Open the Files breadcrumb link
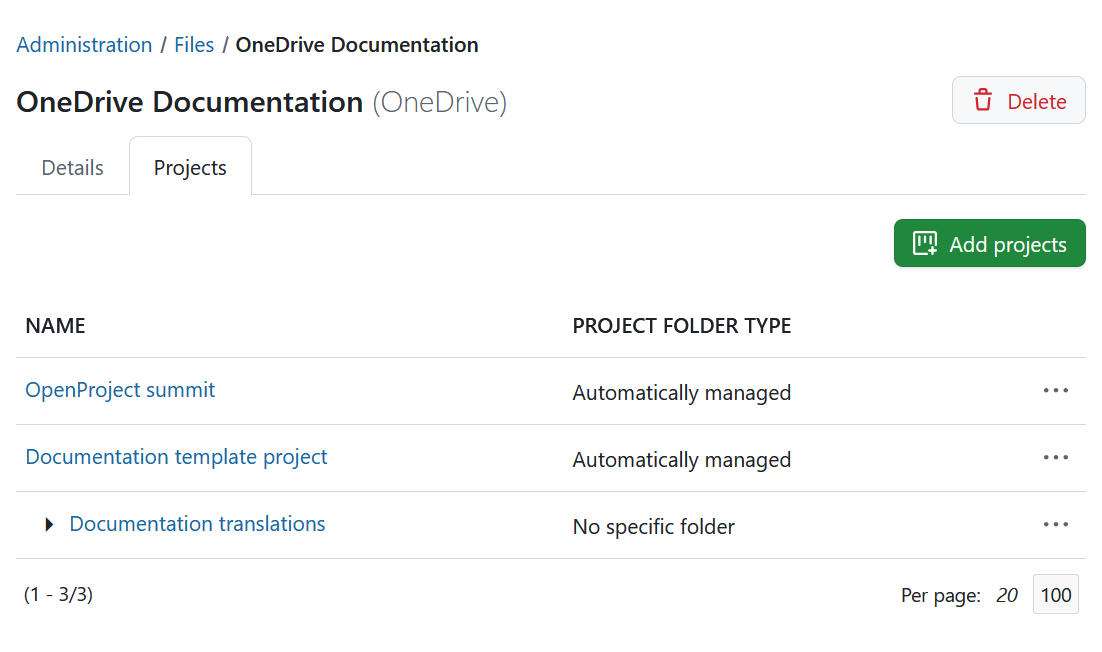The image size is (1102, 652). [x=194, y=44]
